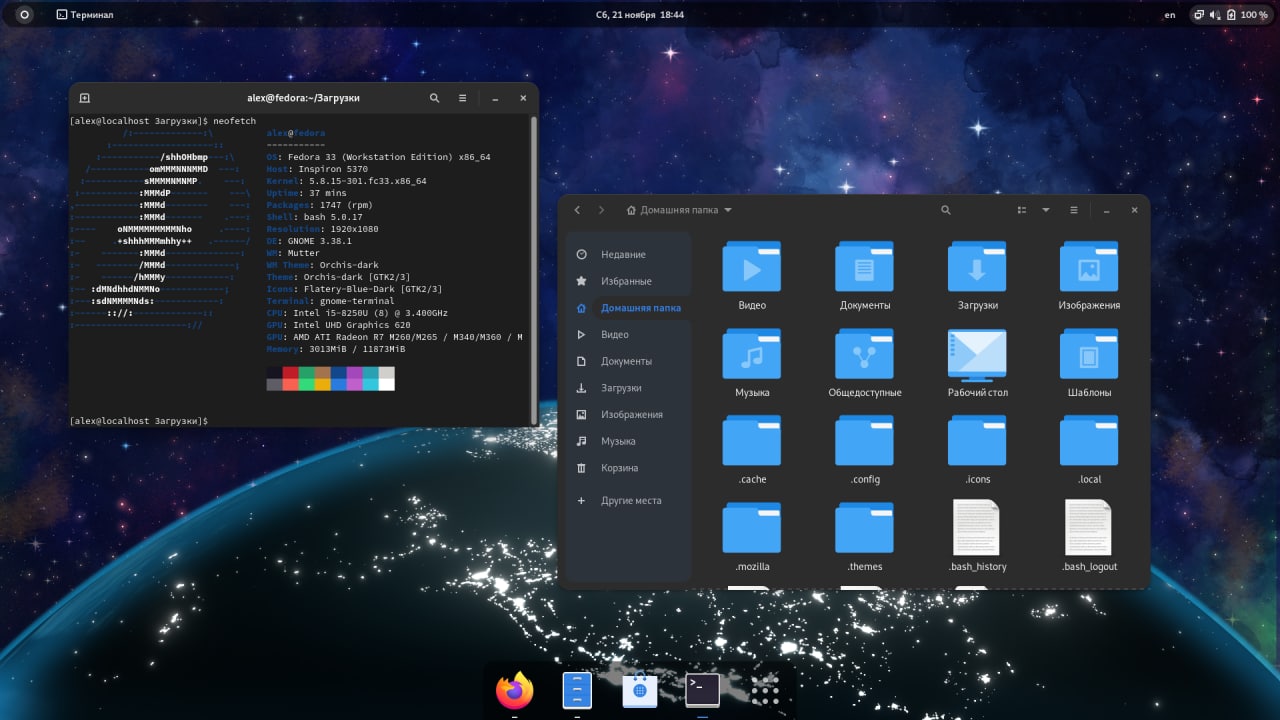The height and width of the screenshot is (720, 1280).
Task: Select the .icons folder
Action: (977, 441)
